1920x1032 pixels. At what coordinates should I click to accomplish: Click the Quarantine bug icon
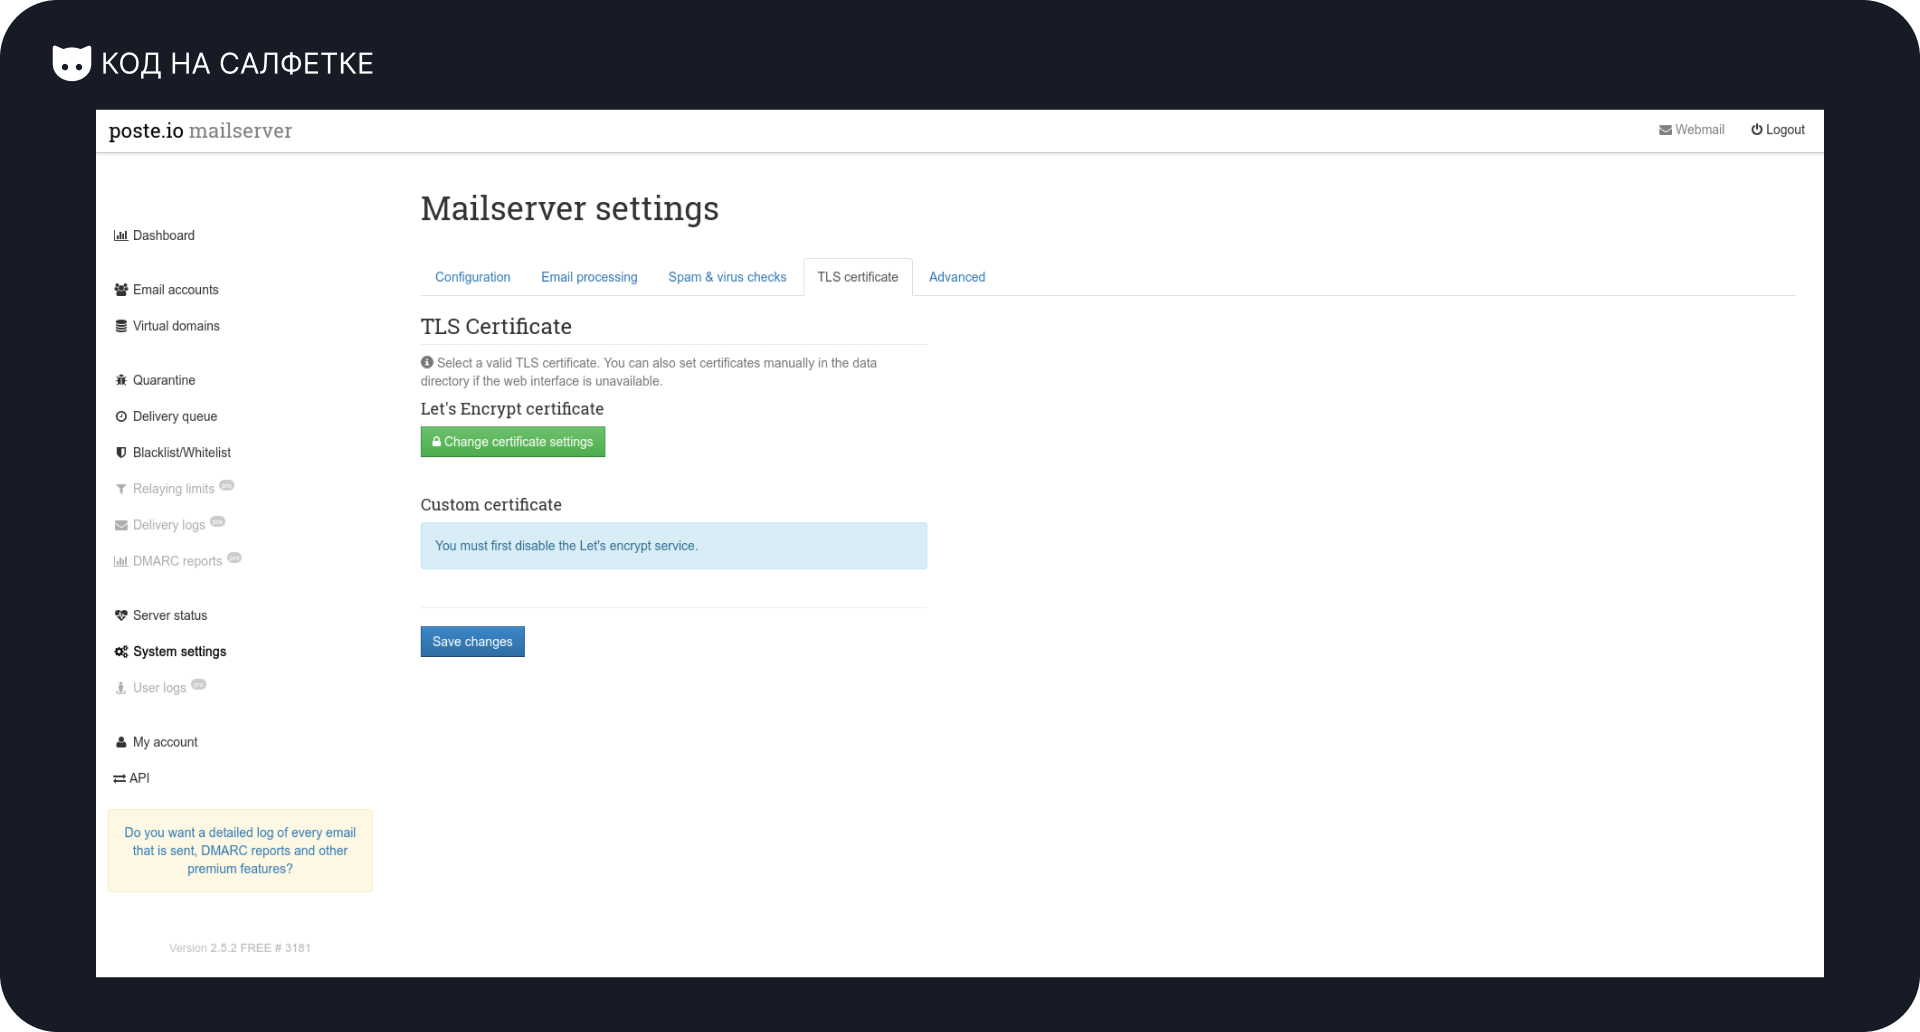121,380
